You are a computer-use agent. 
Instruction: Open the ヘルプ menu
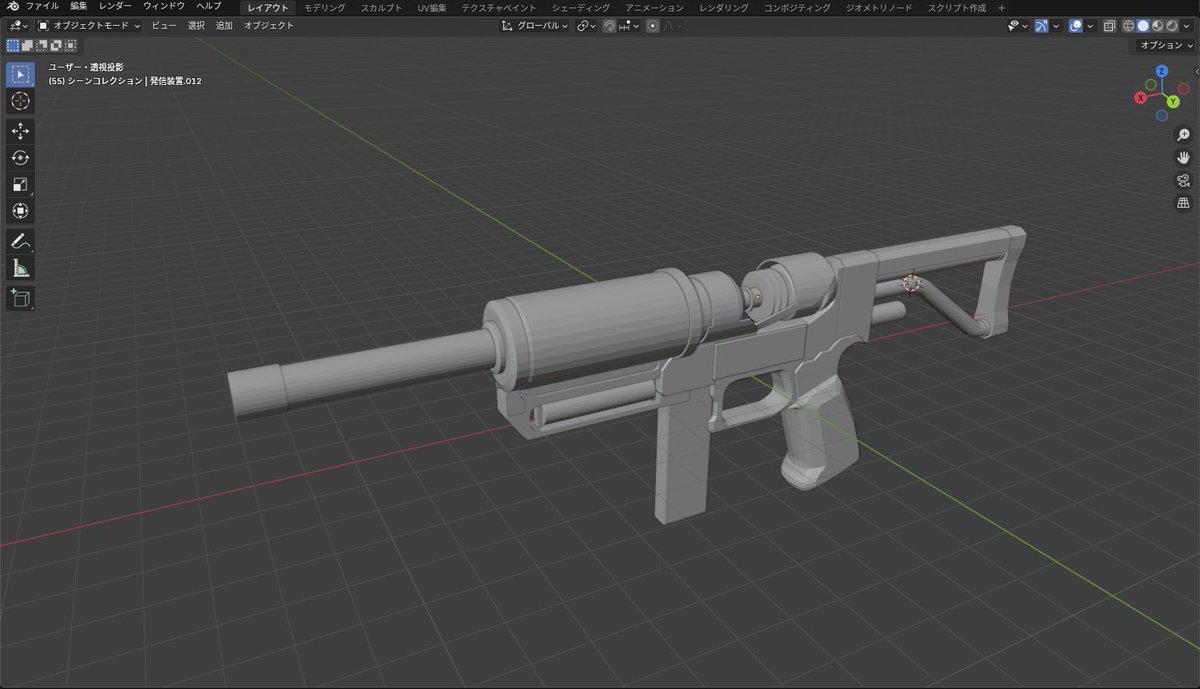[208, 7]
